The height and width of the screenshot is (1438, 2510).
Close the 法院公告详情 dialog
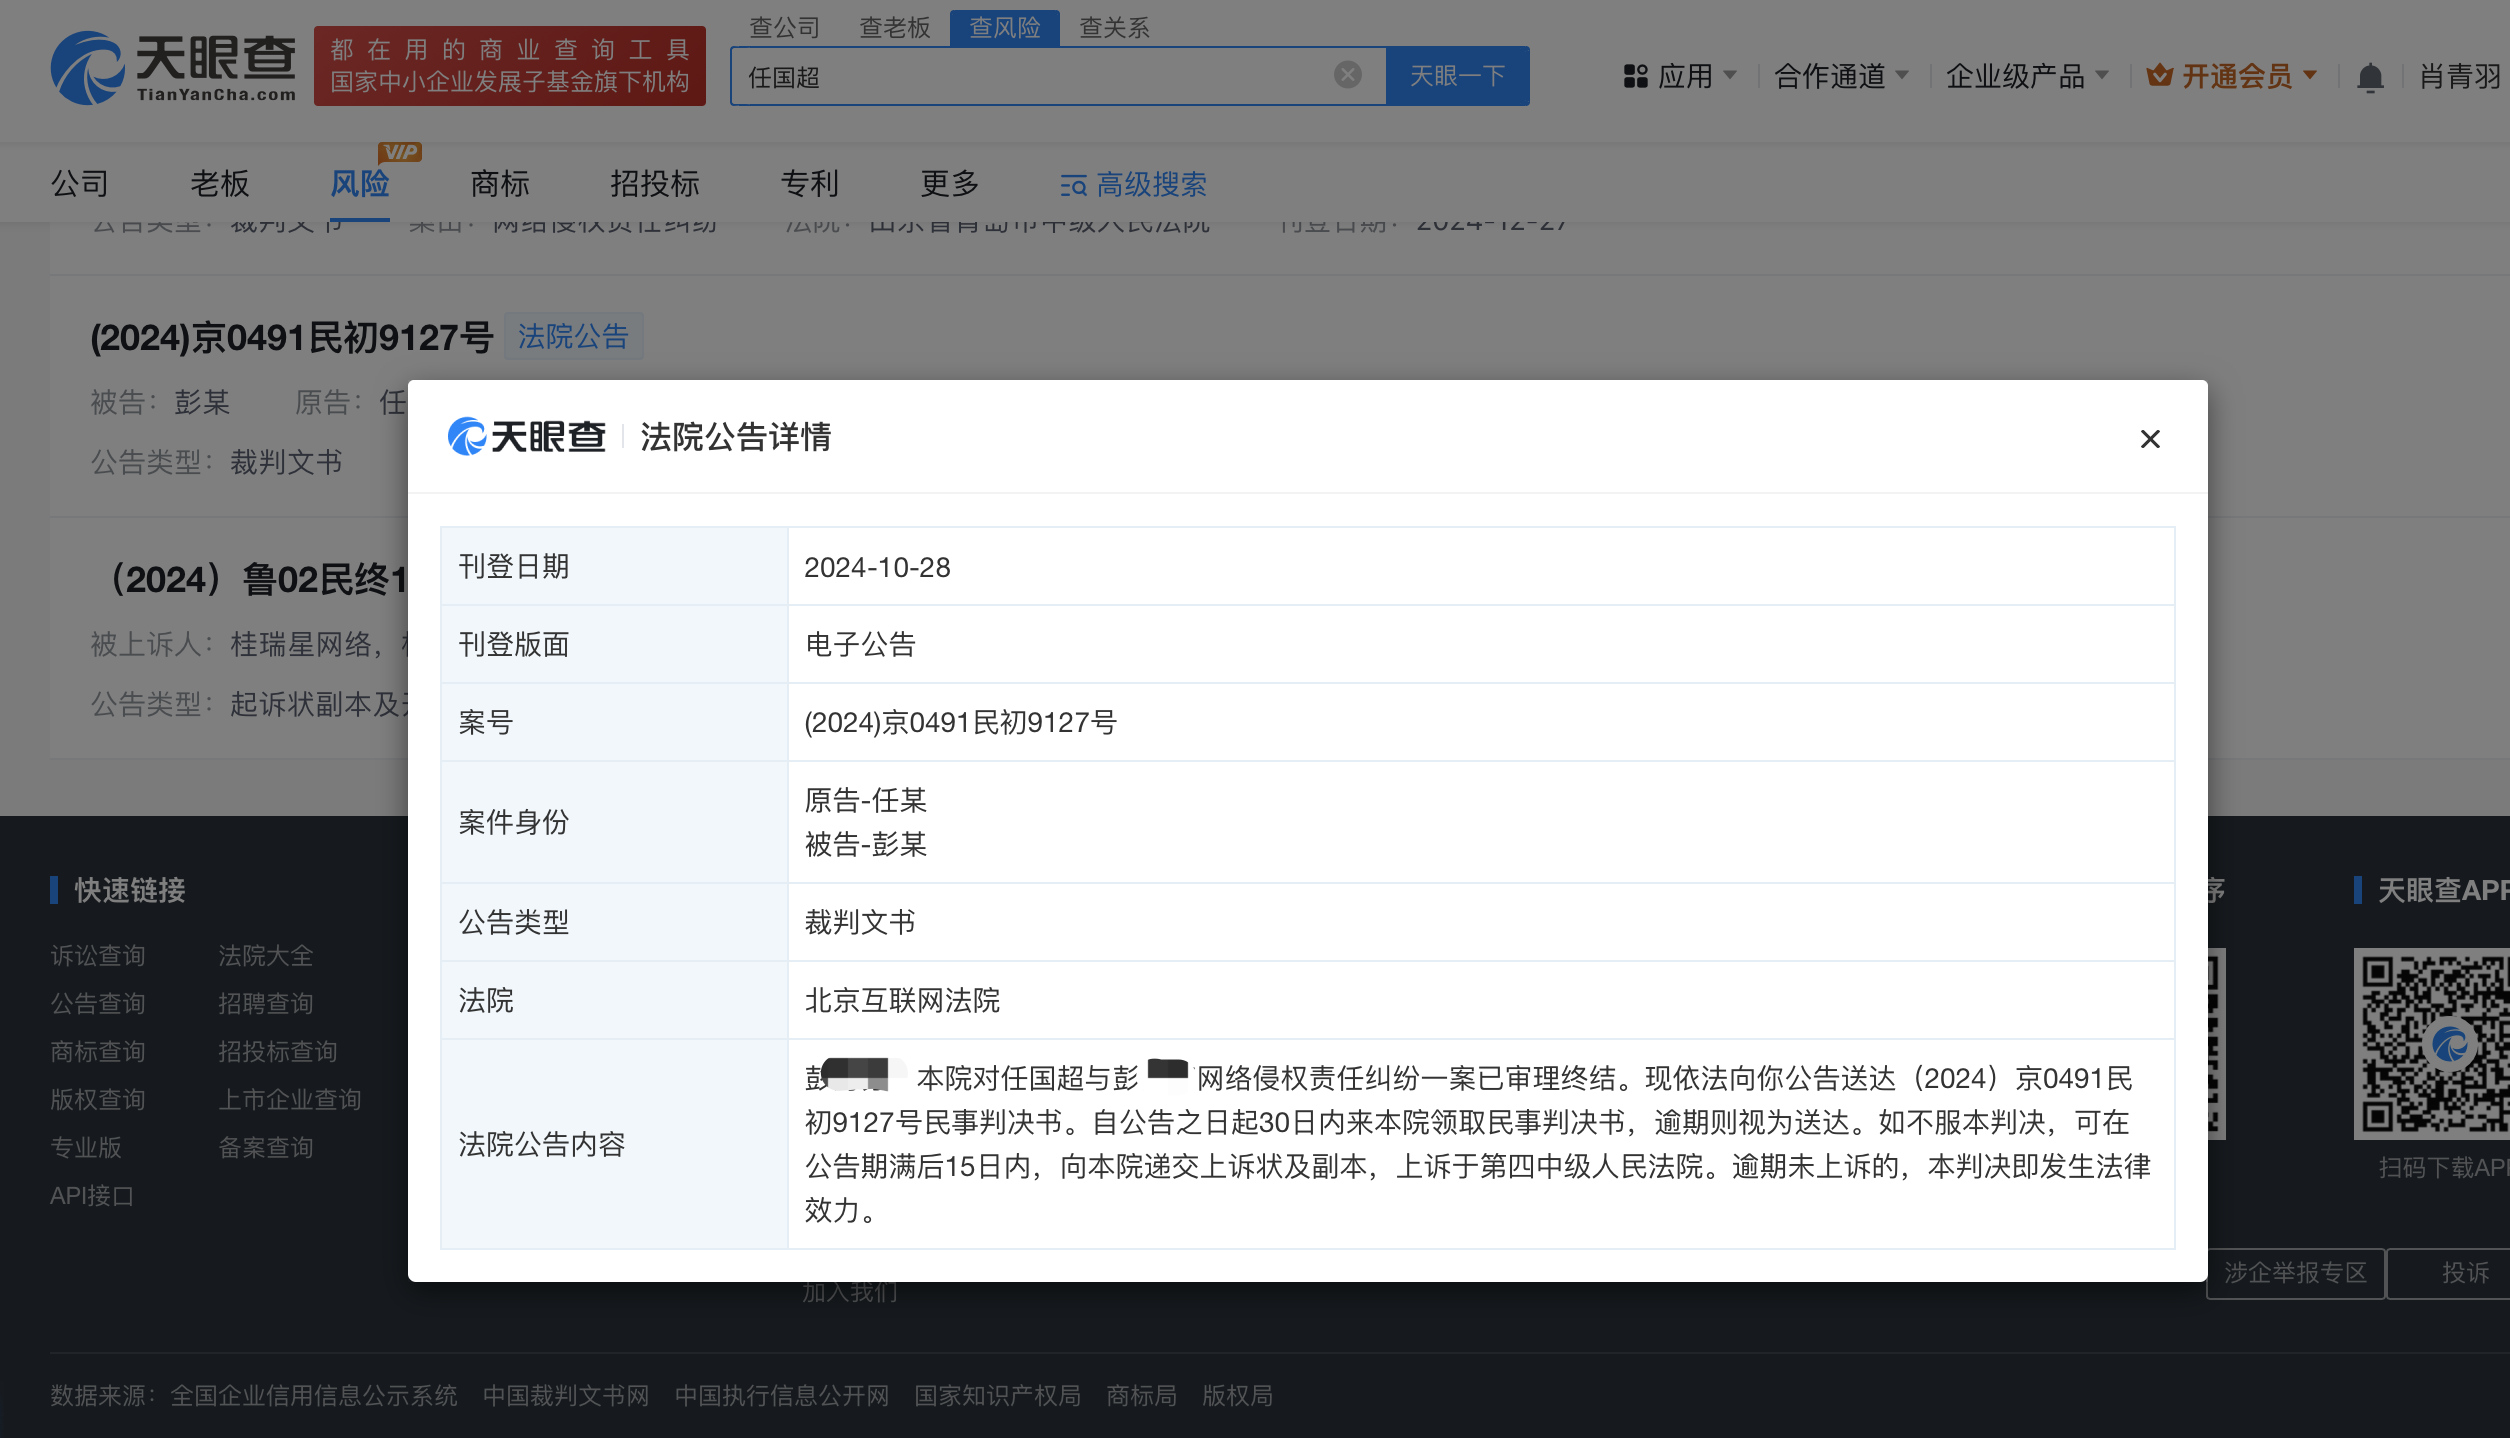pyautogui.click(x=2149, y=439)
